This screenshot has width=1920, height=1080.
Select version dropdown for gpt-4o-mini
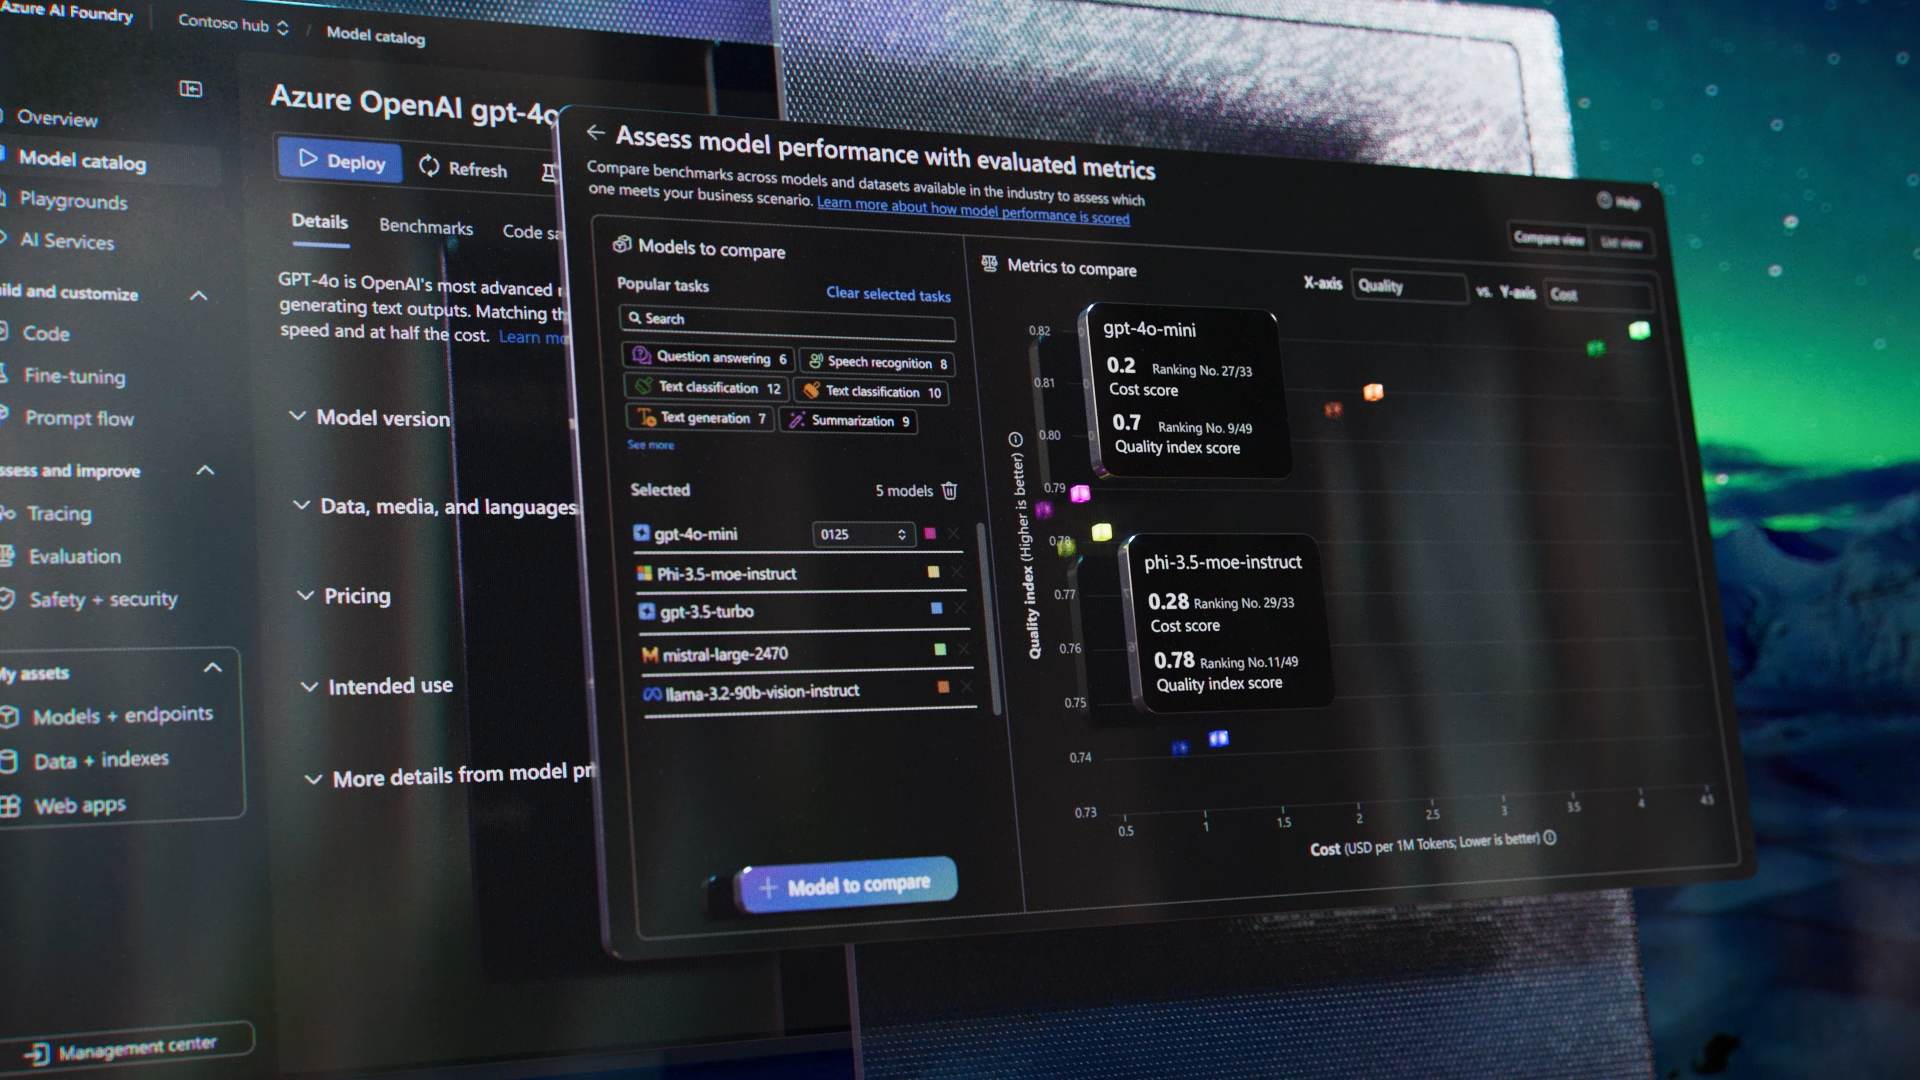(857, 533)
